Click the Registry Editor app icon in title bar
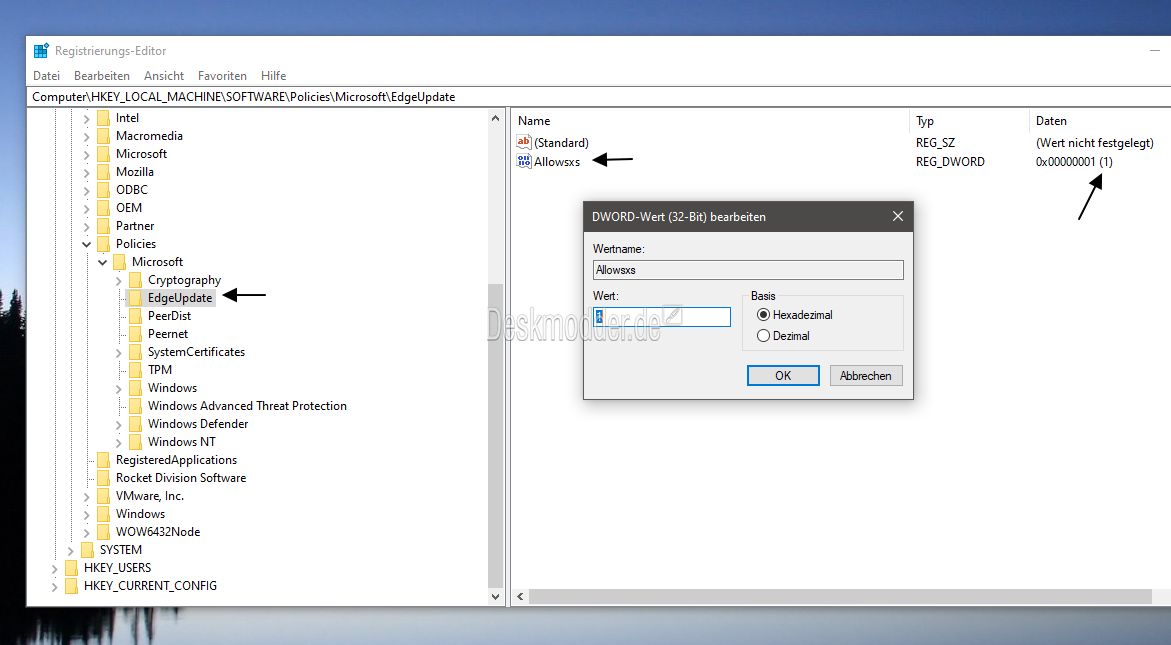Screen dimensions: 1171x645 point(41,51)
